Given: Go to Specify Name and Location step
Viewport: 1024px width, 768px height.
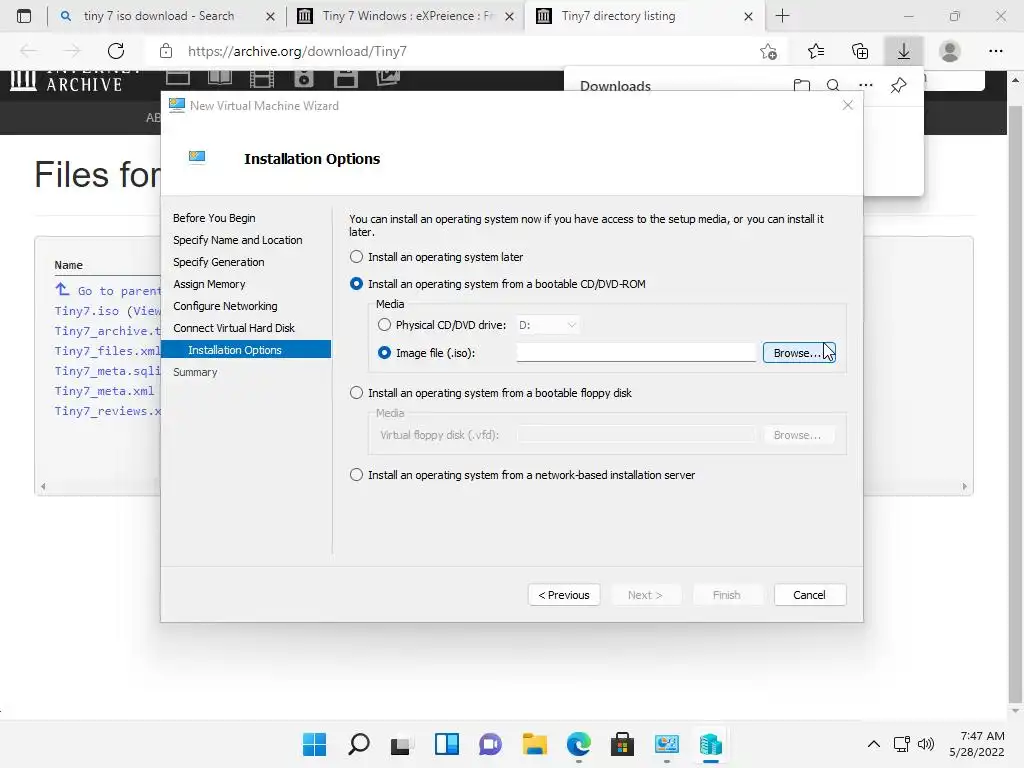Looking at the screenshot, I should pyautogui.click(x=238, y=240).
